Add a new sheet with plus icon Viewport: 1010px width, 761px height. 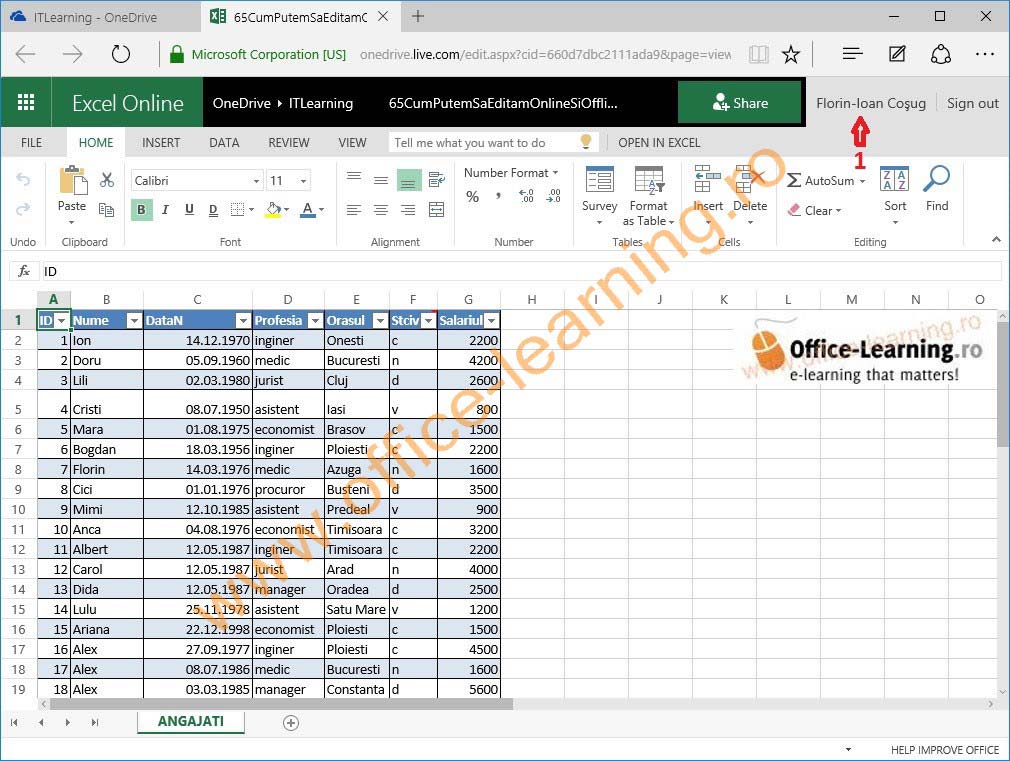pos(291,723)
